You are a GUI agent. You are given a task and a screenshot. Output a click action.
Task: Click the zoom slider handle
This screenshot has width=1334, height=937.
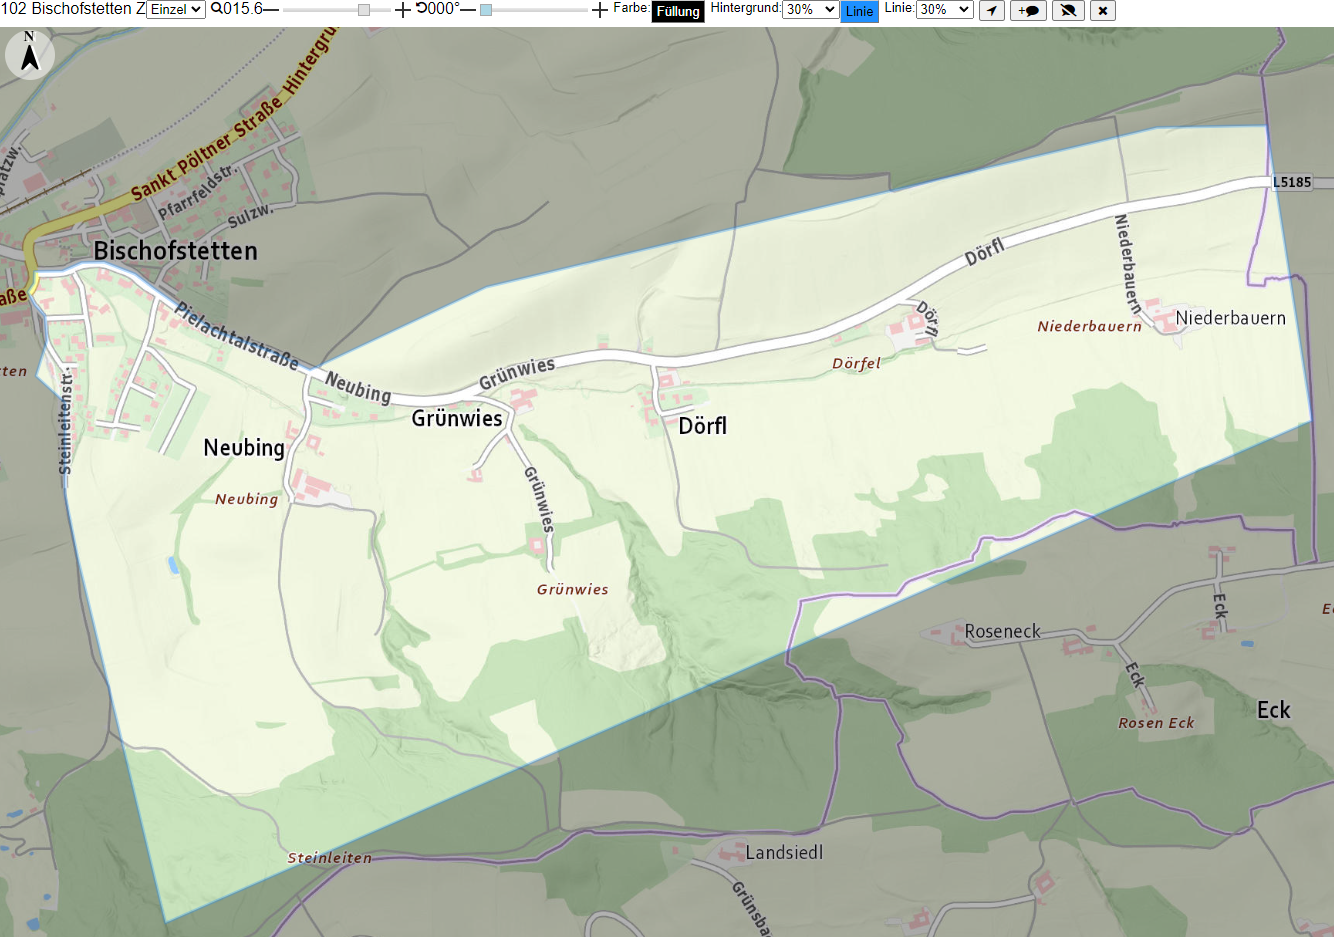click(x=364, y=10)
